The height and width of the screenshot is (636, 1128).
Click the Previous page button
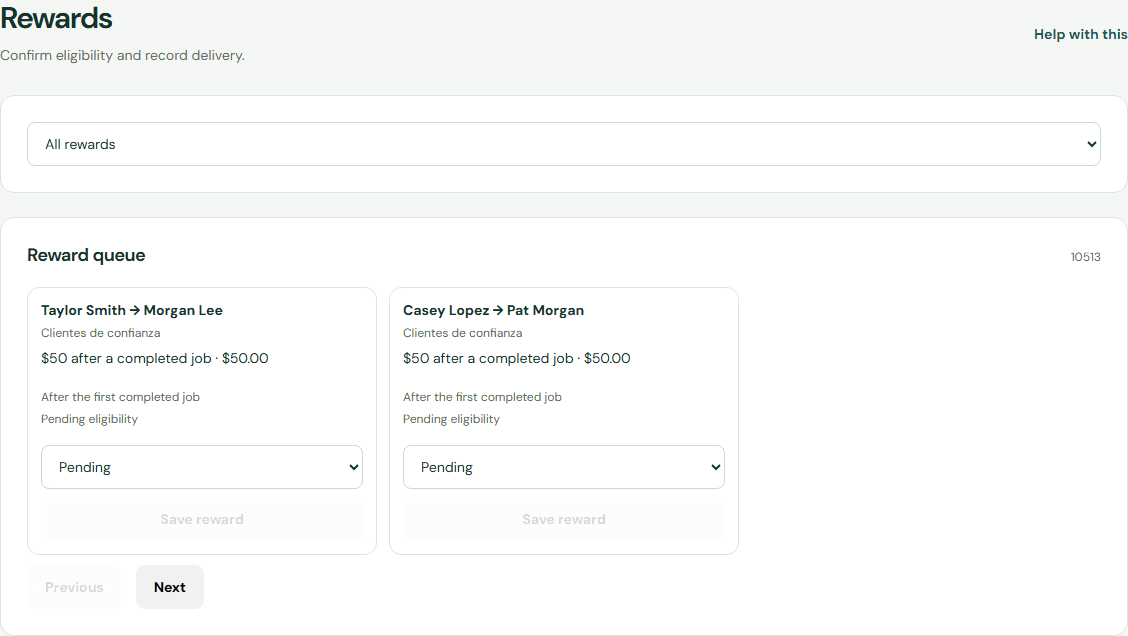(x=74, y=587)
